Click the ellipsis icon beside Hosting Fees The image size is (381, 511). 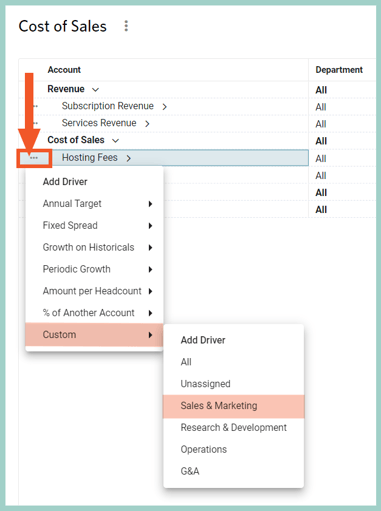coord(34,158)
